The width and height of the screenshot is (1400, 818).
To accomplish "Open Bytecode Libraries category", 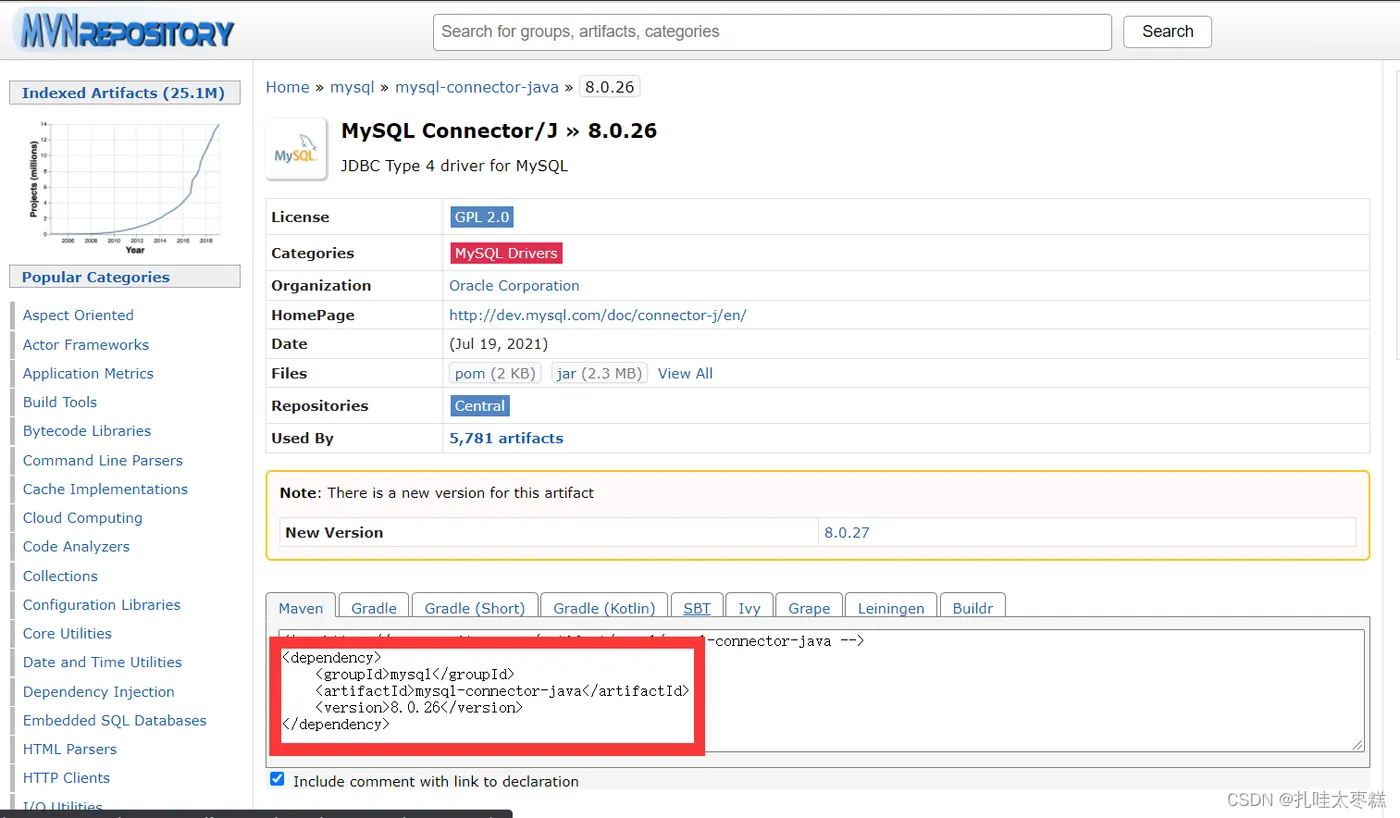I will (x=87, y=431).
